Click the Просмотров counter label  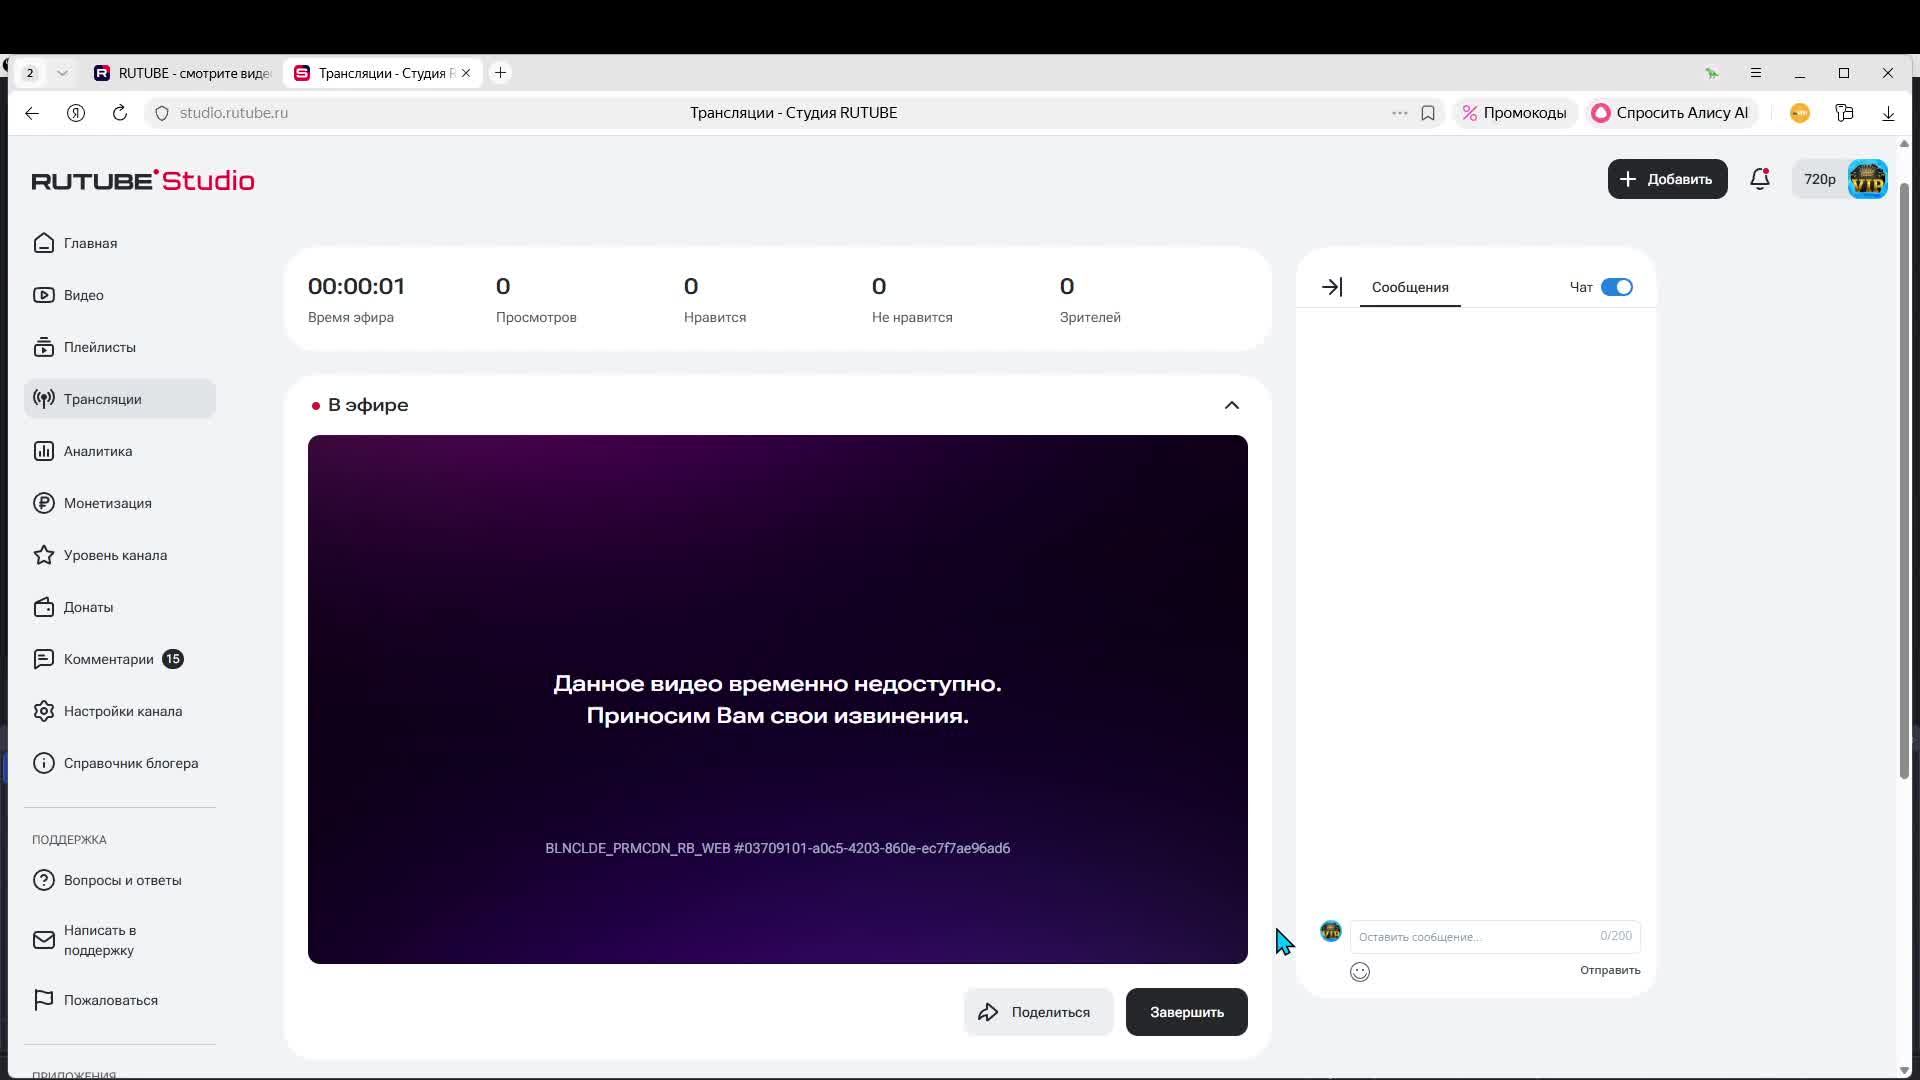tap(536, 317)
